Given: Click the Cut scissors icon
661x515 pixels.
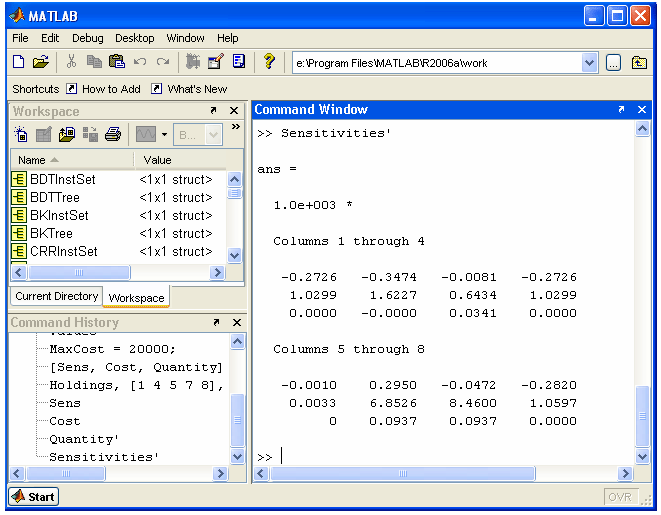Looking at the screenshot, I should point(71,62).
